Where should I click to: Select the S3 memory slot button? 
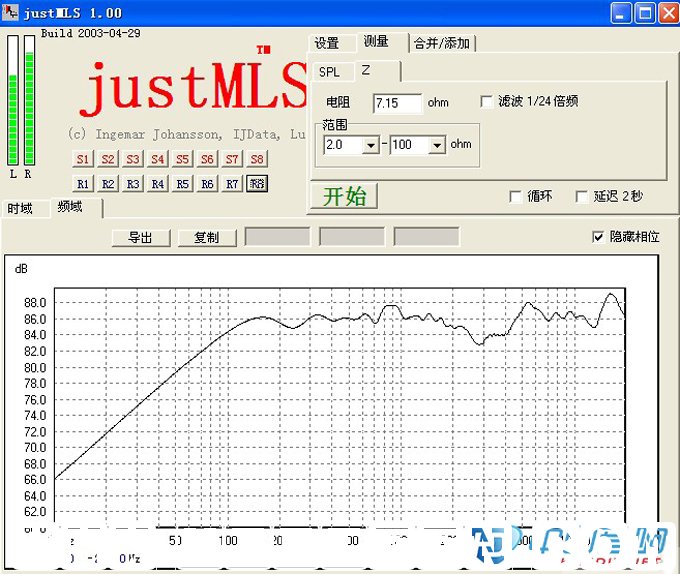(133, 159)
